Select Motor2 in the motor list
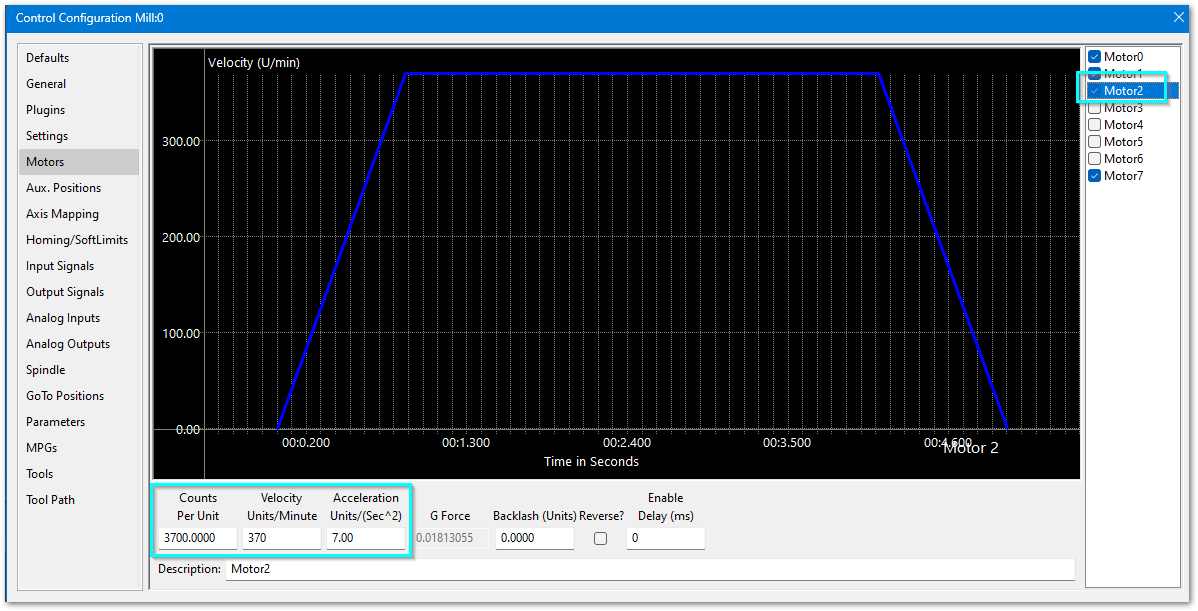This screenshot has height=611, width=1198. click(1123, 91)
